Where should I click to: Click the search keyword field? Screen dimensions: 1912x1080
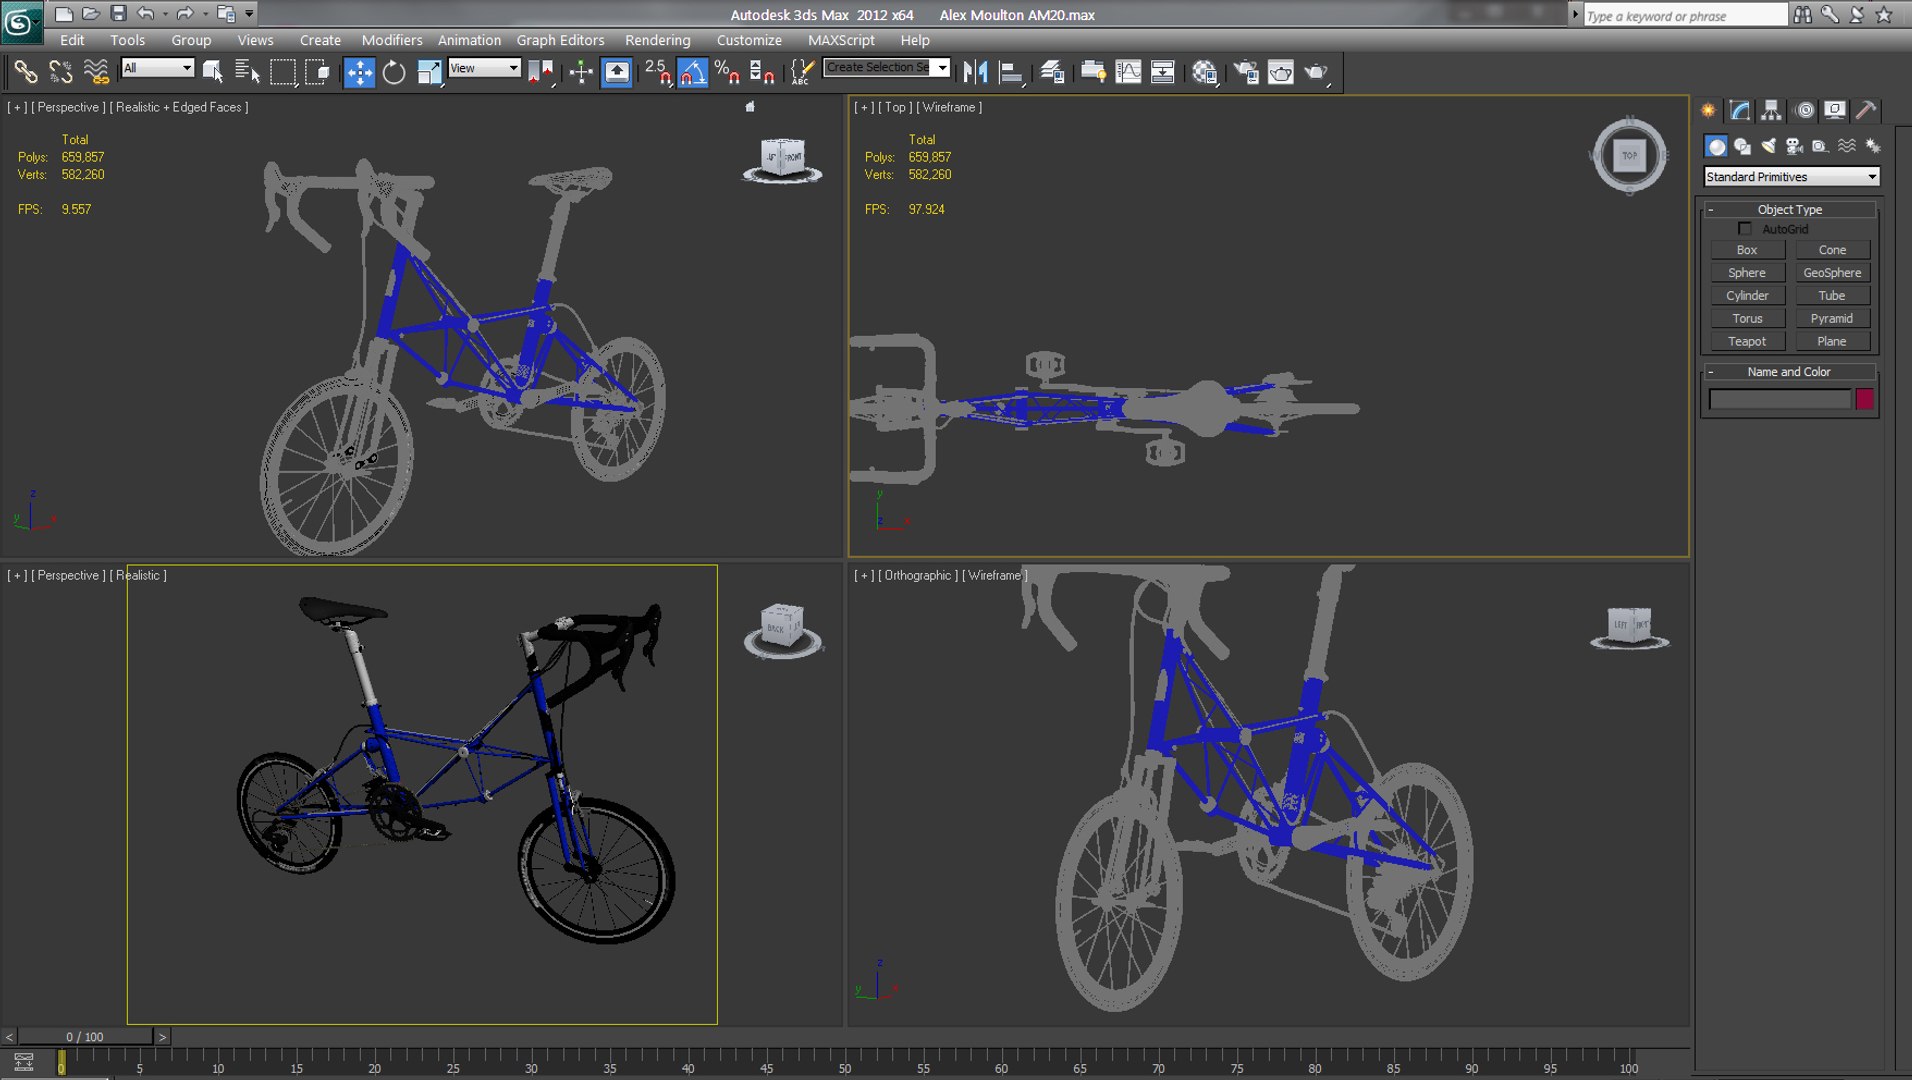tap(1685, 15)
